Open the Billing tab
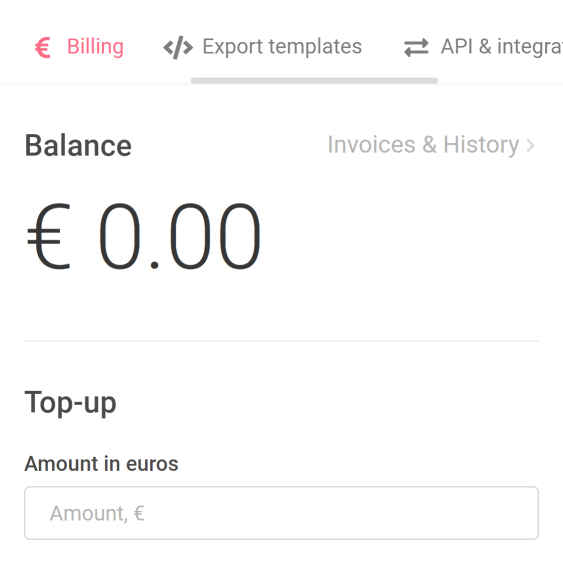Viewport: 563px width, 563px height. point(79,47)
